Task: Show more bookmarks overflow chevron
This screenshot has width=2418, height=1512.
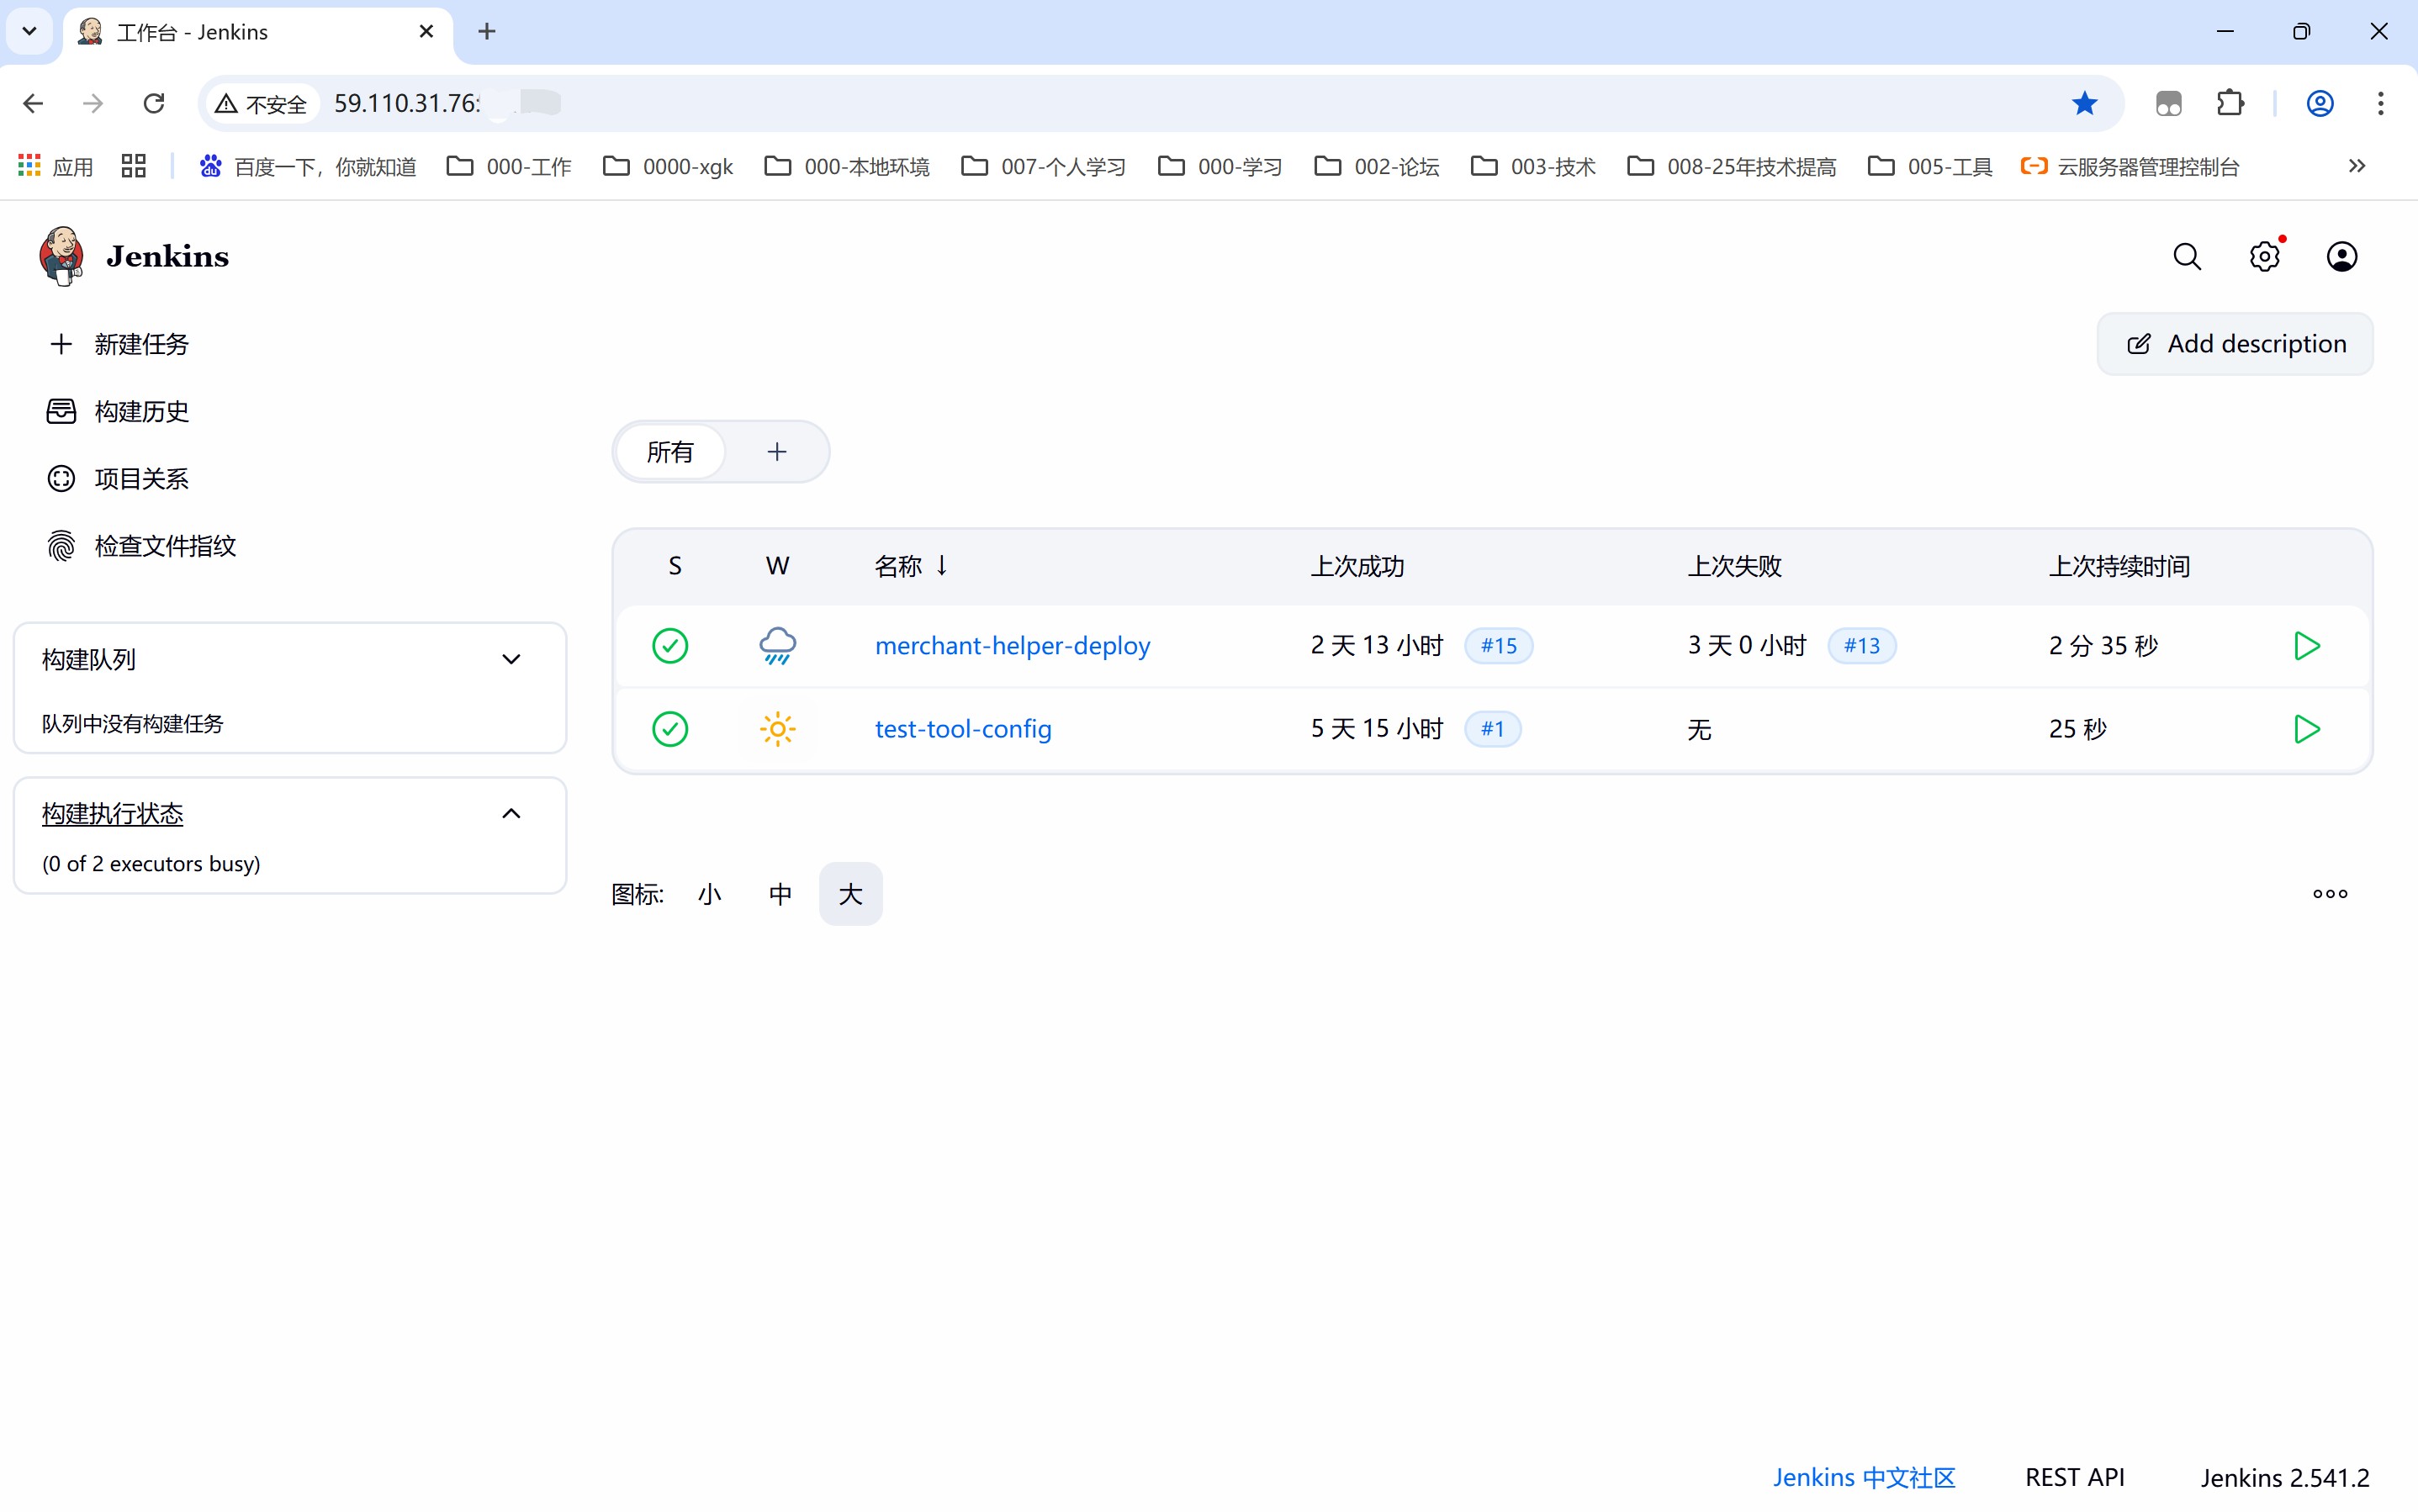Action: (x=2357, y=166)
